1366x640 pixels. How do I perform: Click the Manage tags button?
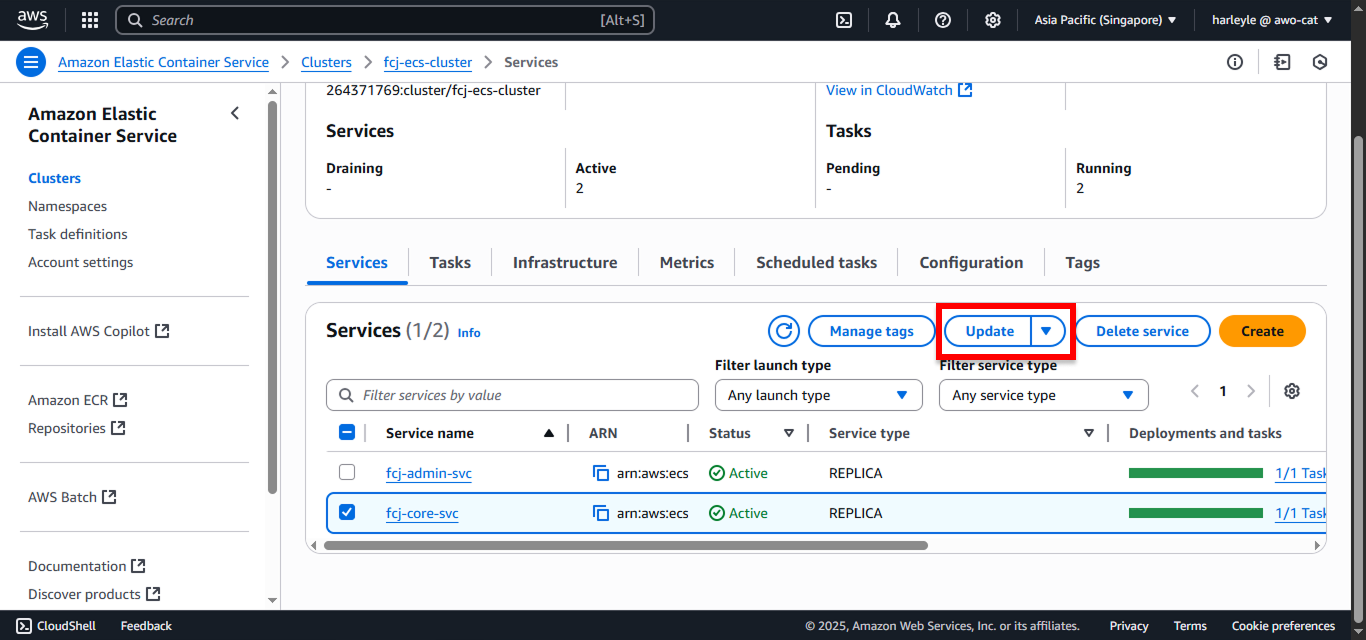pos(872,331)
